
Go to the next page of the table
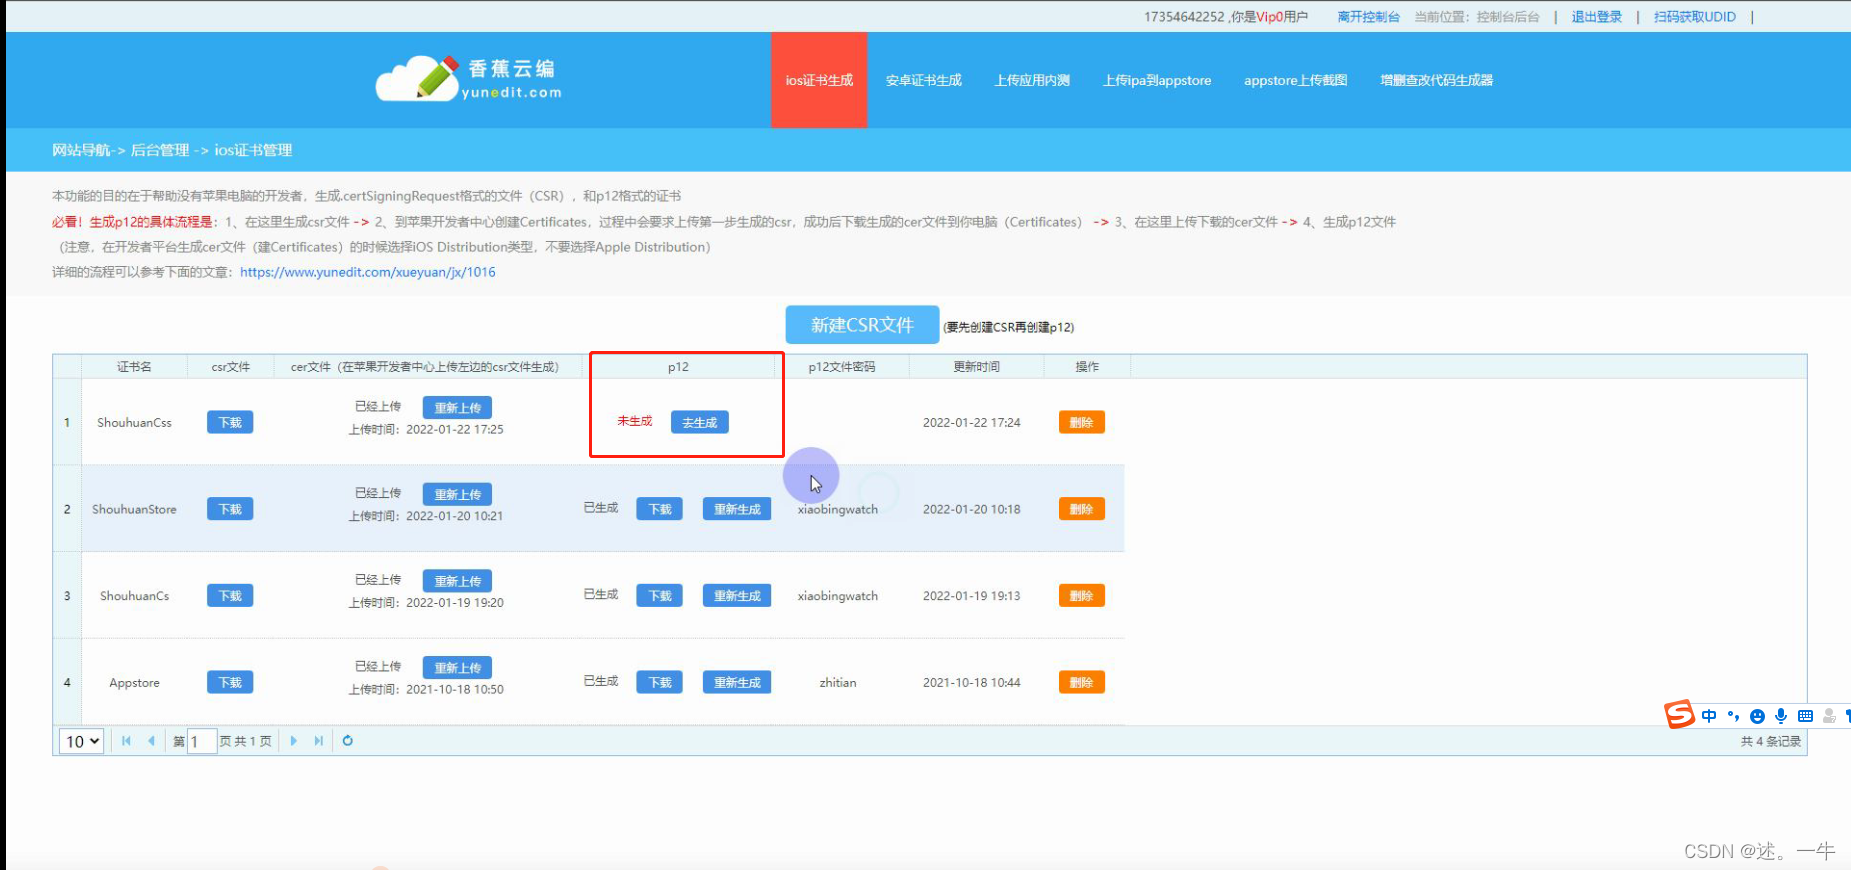[x=293, y=741]
